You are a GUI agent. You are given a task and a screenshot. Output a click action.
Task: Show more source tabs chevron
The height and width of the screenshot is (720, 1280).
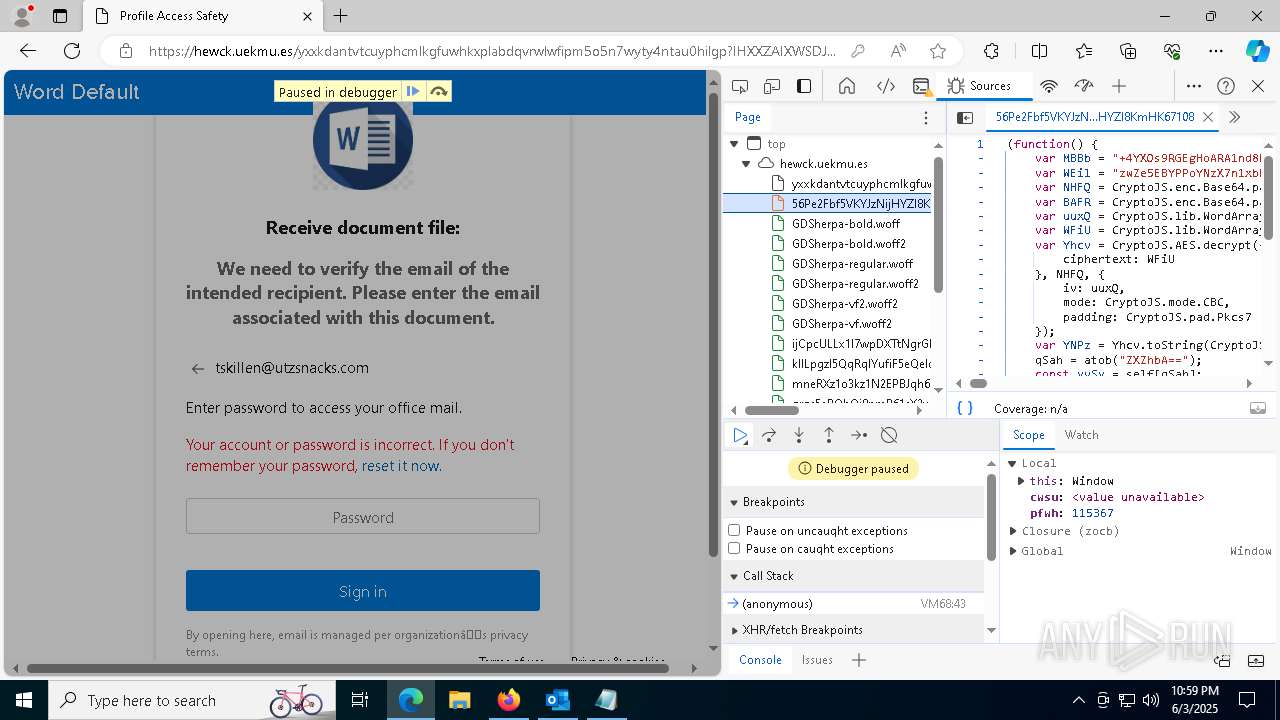[x=1234, y=117]
